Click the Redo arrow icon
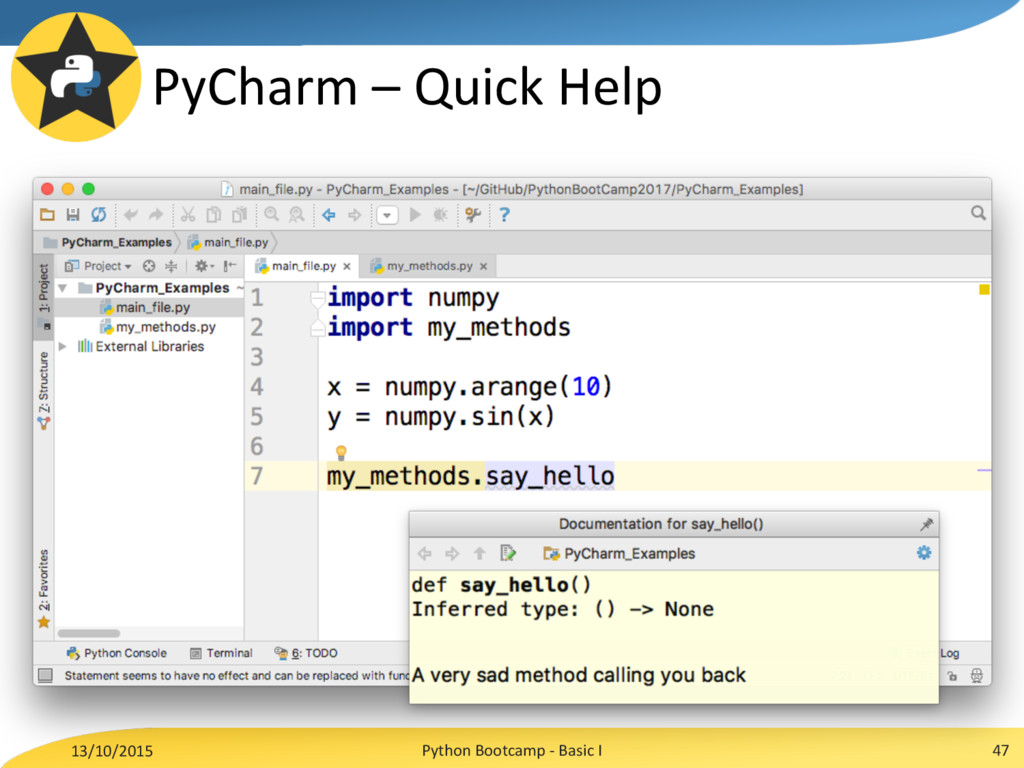The height and width of the screenshot is (768, 1024). pos(156,214)
